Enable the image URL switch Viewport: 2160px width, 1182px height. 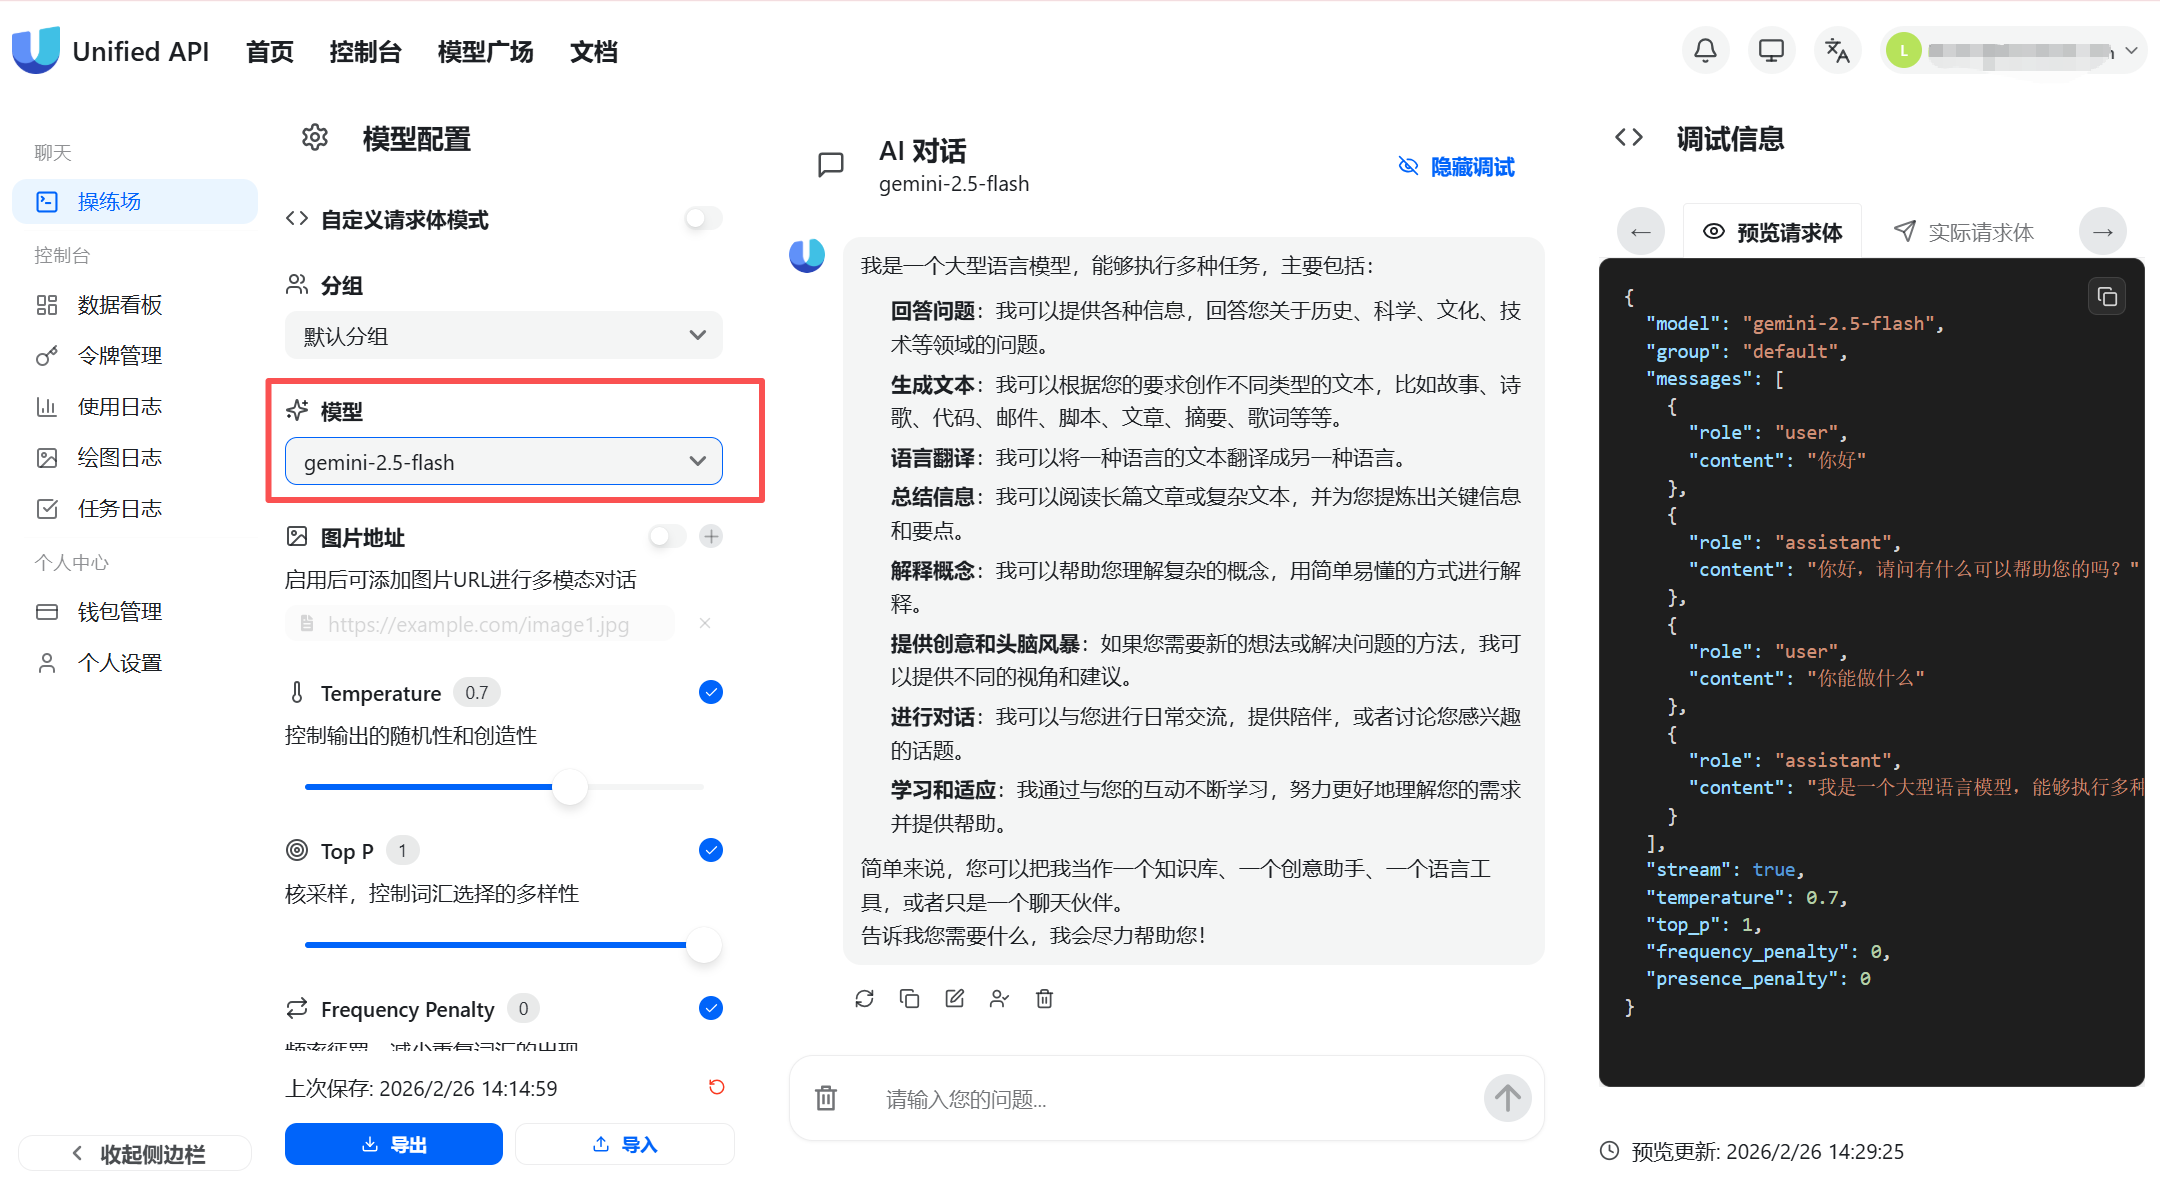point(667,537)
